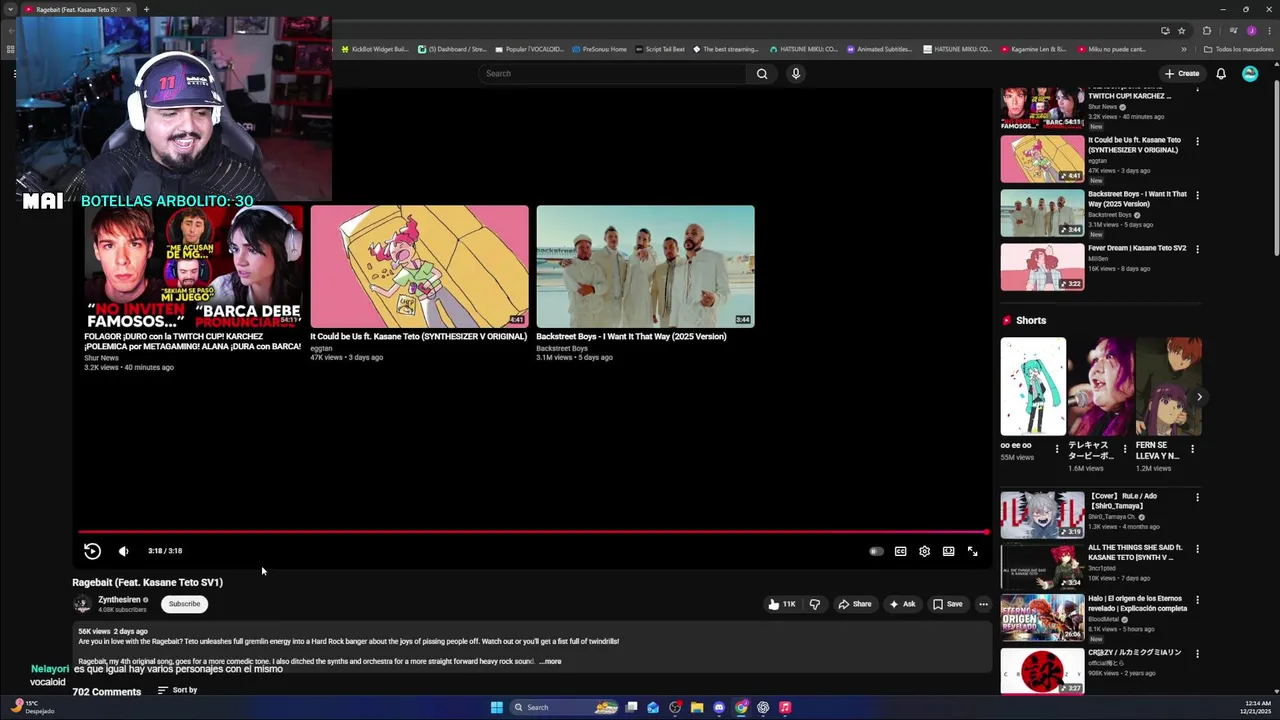
Task: Open menu for sidebar It Could be Us video
Action: point(1197,141)
